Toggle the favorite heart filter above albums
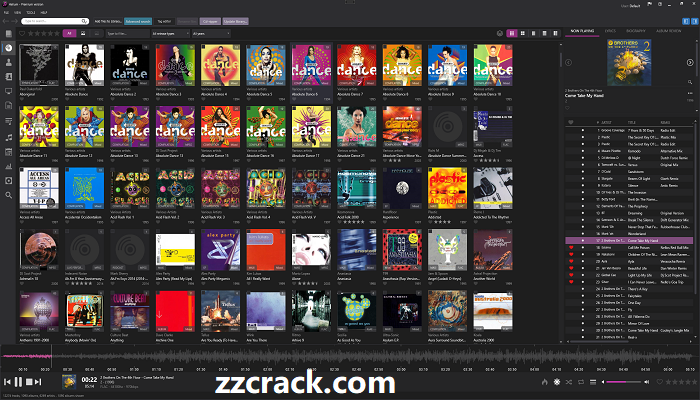The image size is (700, 400). [x=22, y=33]
